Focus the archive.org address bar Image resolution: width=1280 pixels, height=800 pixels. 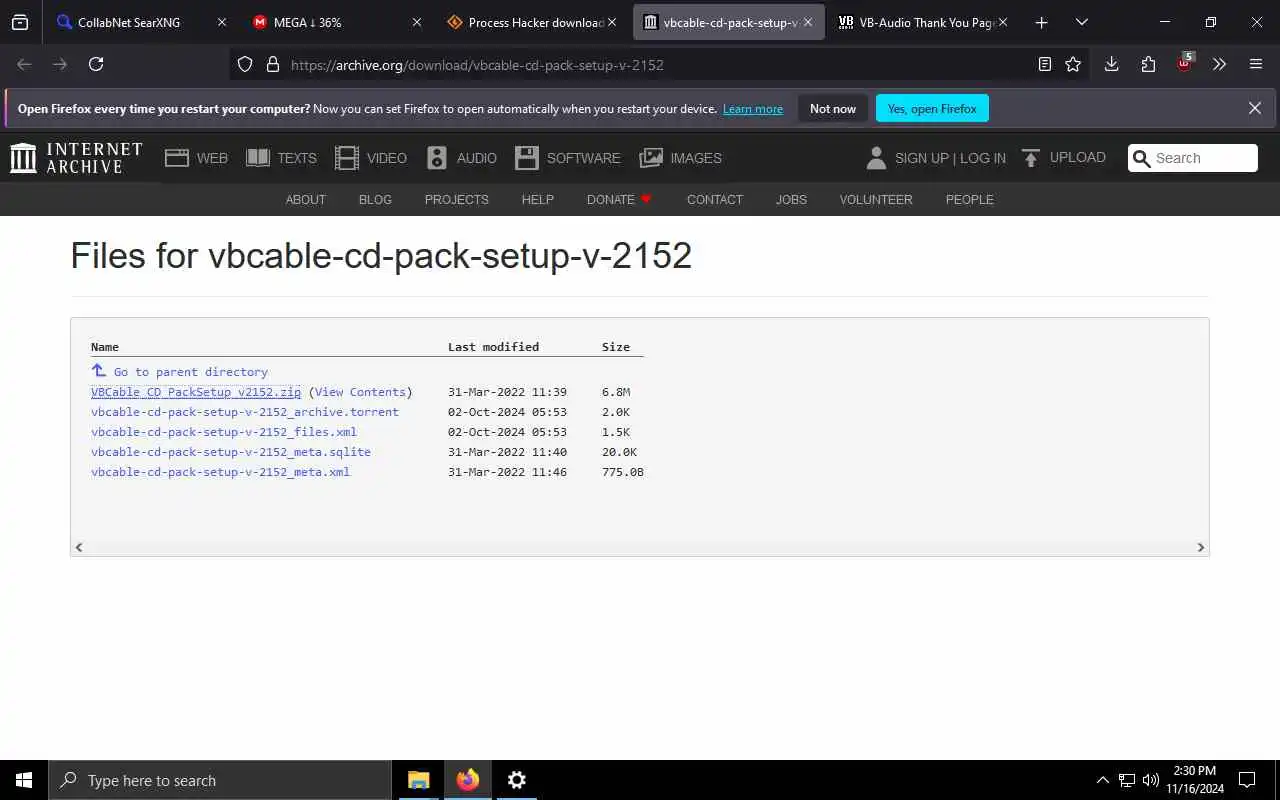pos(660,64)
